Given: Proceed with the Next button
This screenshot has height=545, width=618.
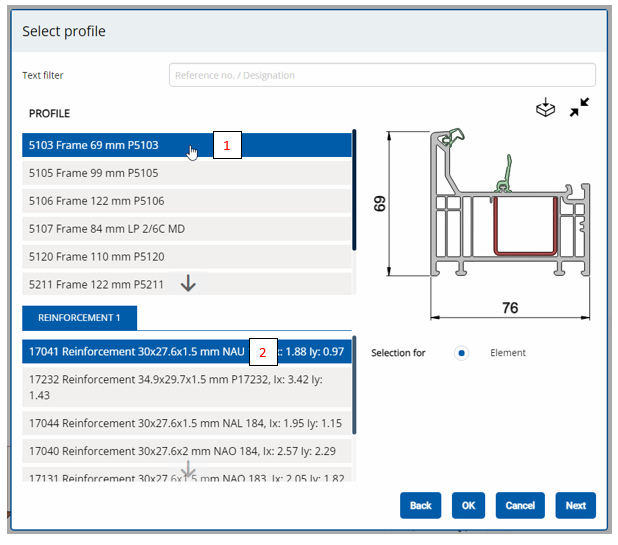Looking at the screenshot, I should tap(575, 506).
